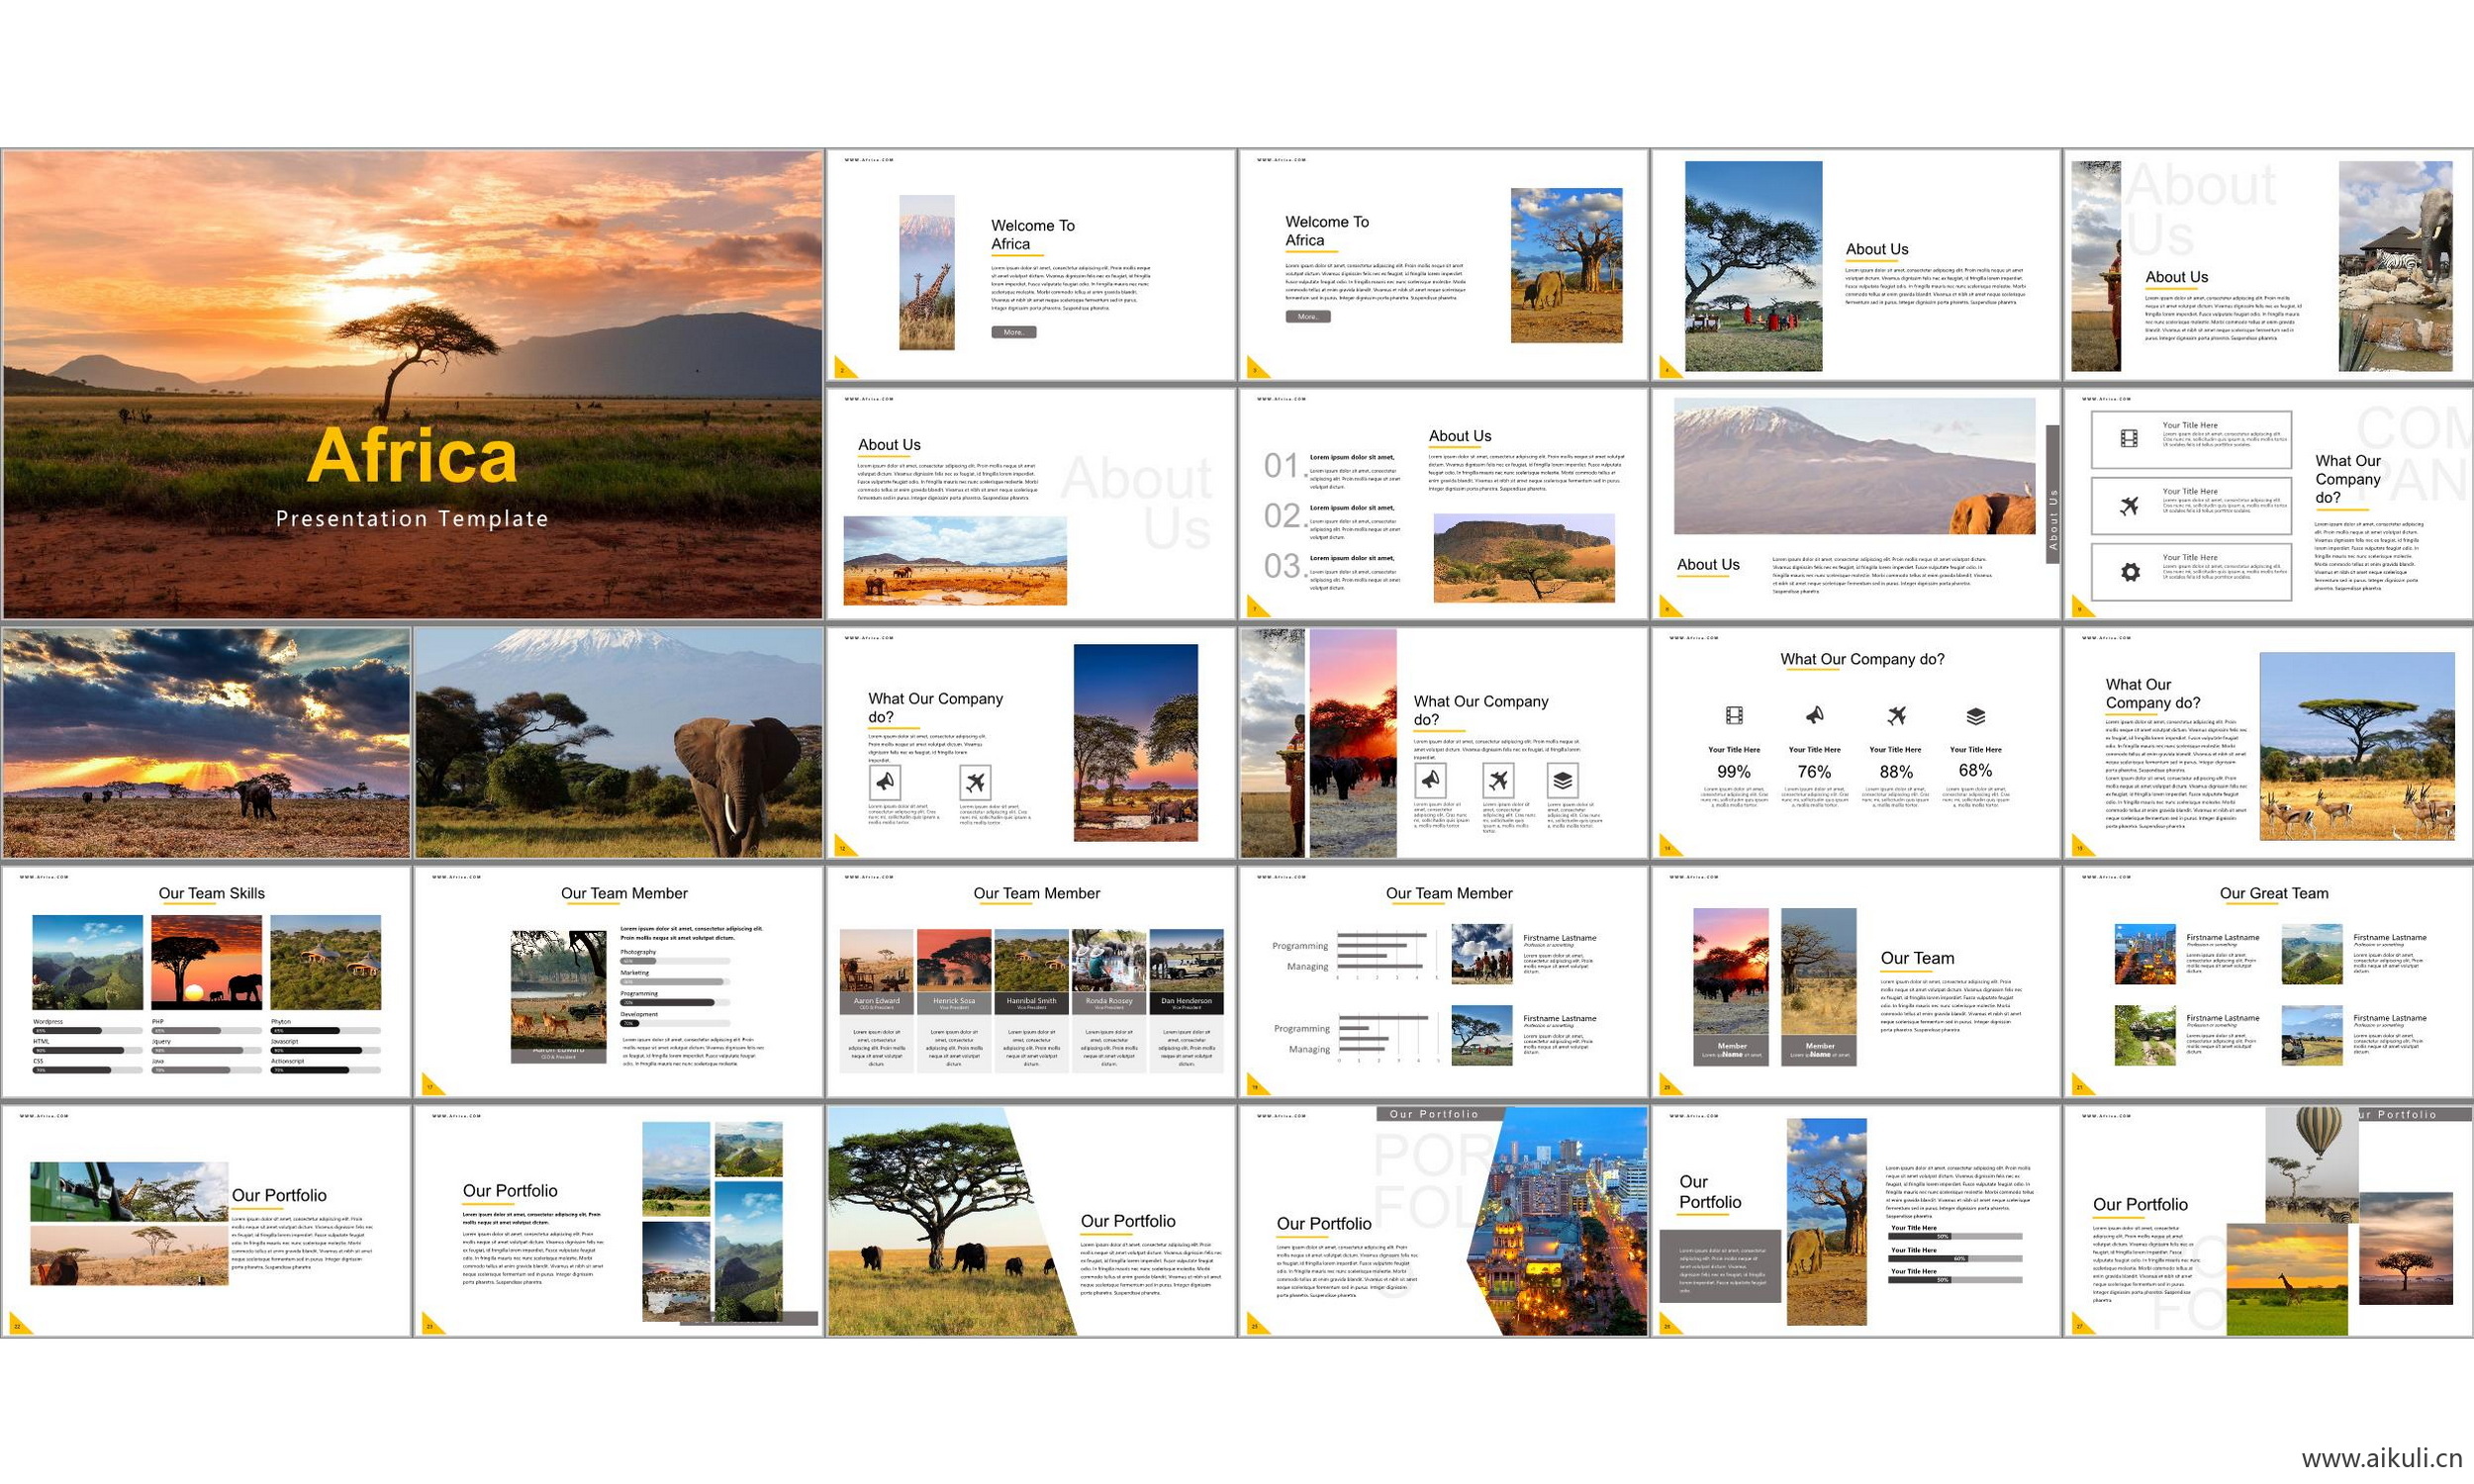Click the film strip icon above 99%
Screen dimensions: 2474x1484
point(1733,715)
